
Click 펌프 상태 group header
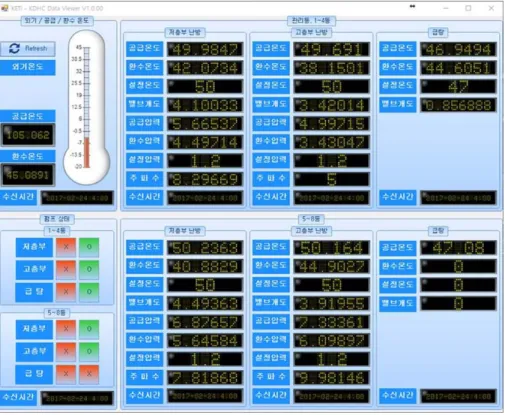point(57,219)
